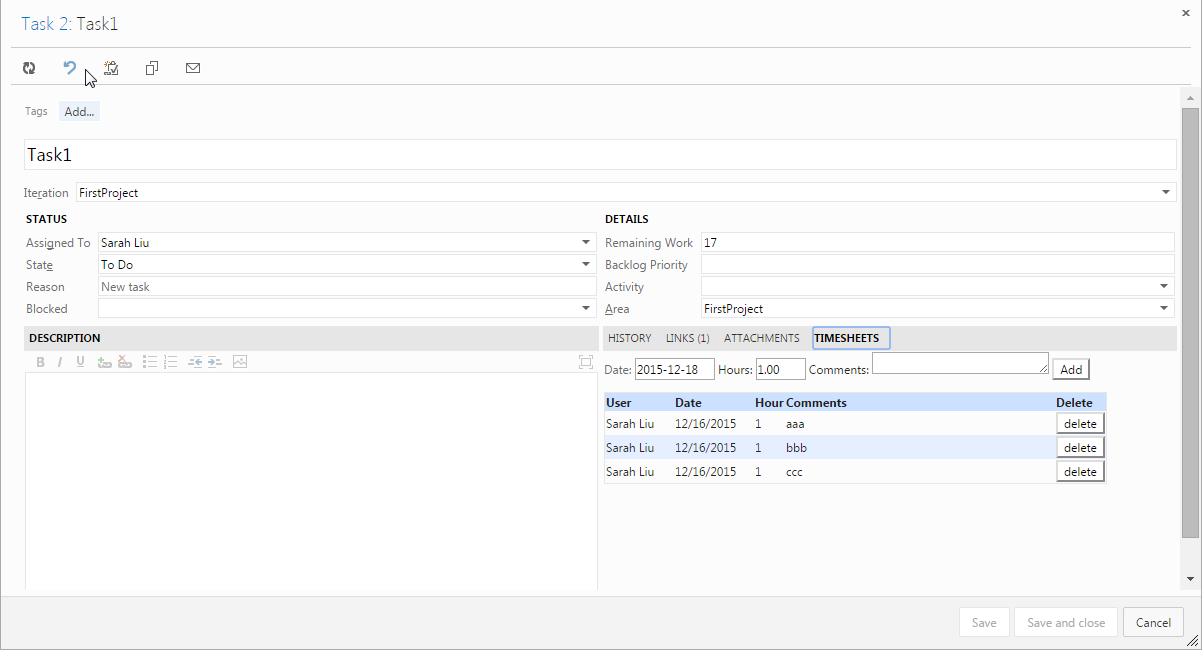Switch to the History tab

tap(629, 338)
